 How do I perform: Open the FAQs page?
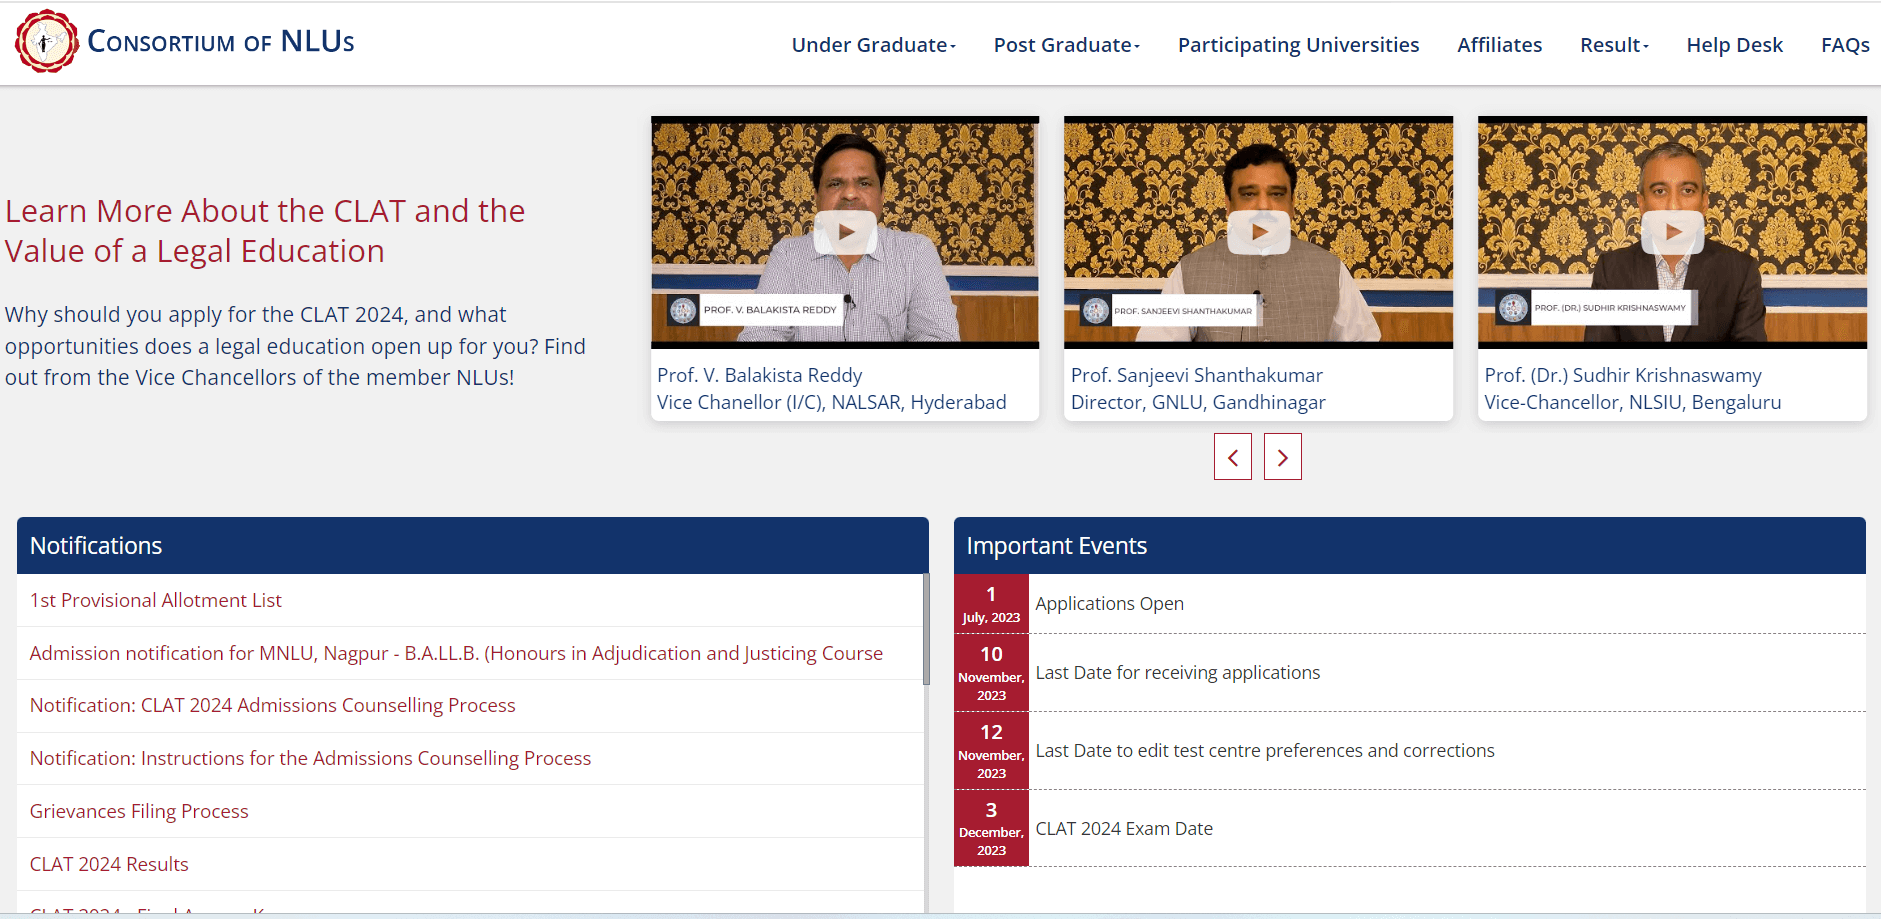1845,45
